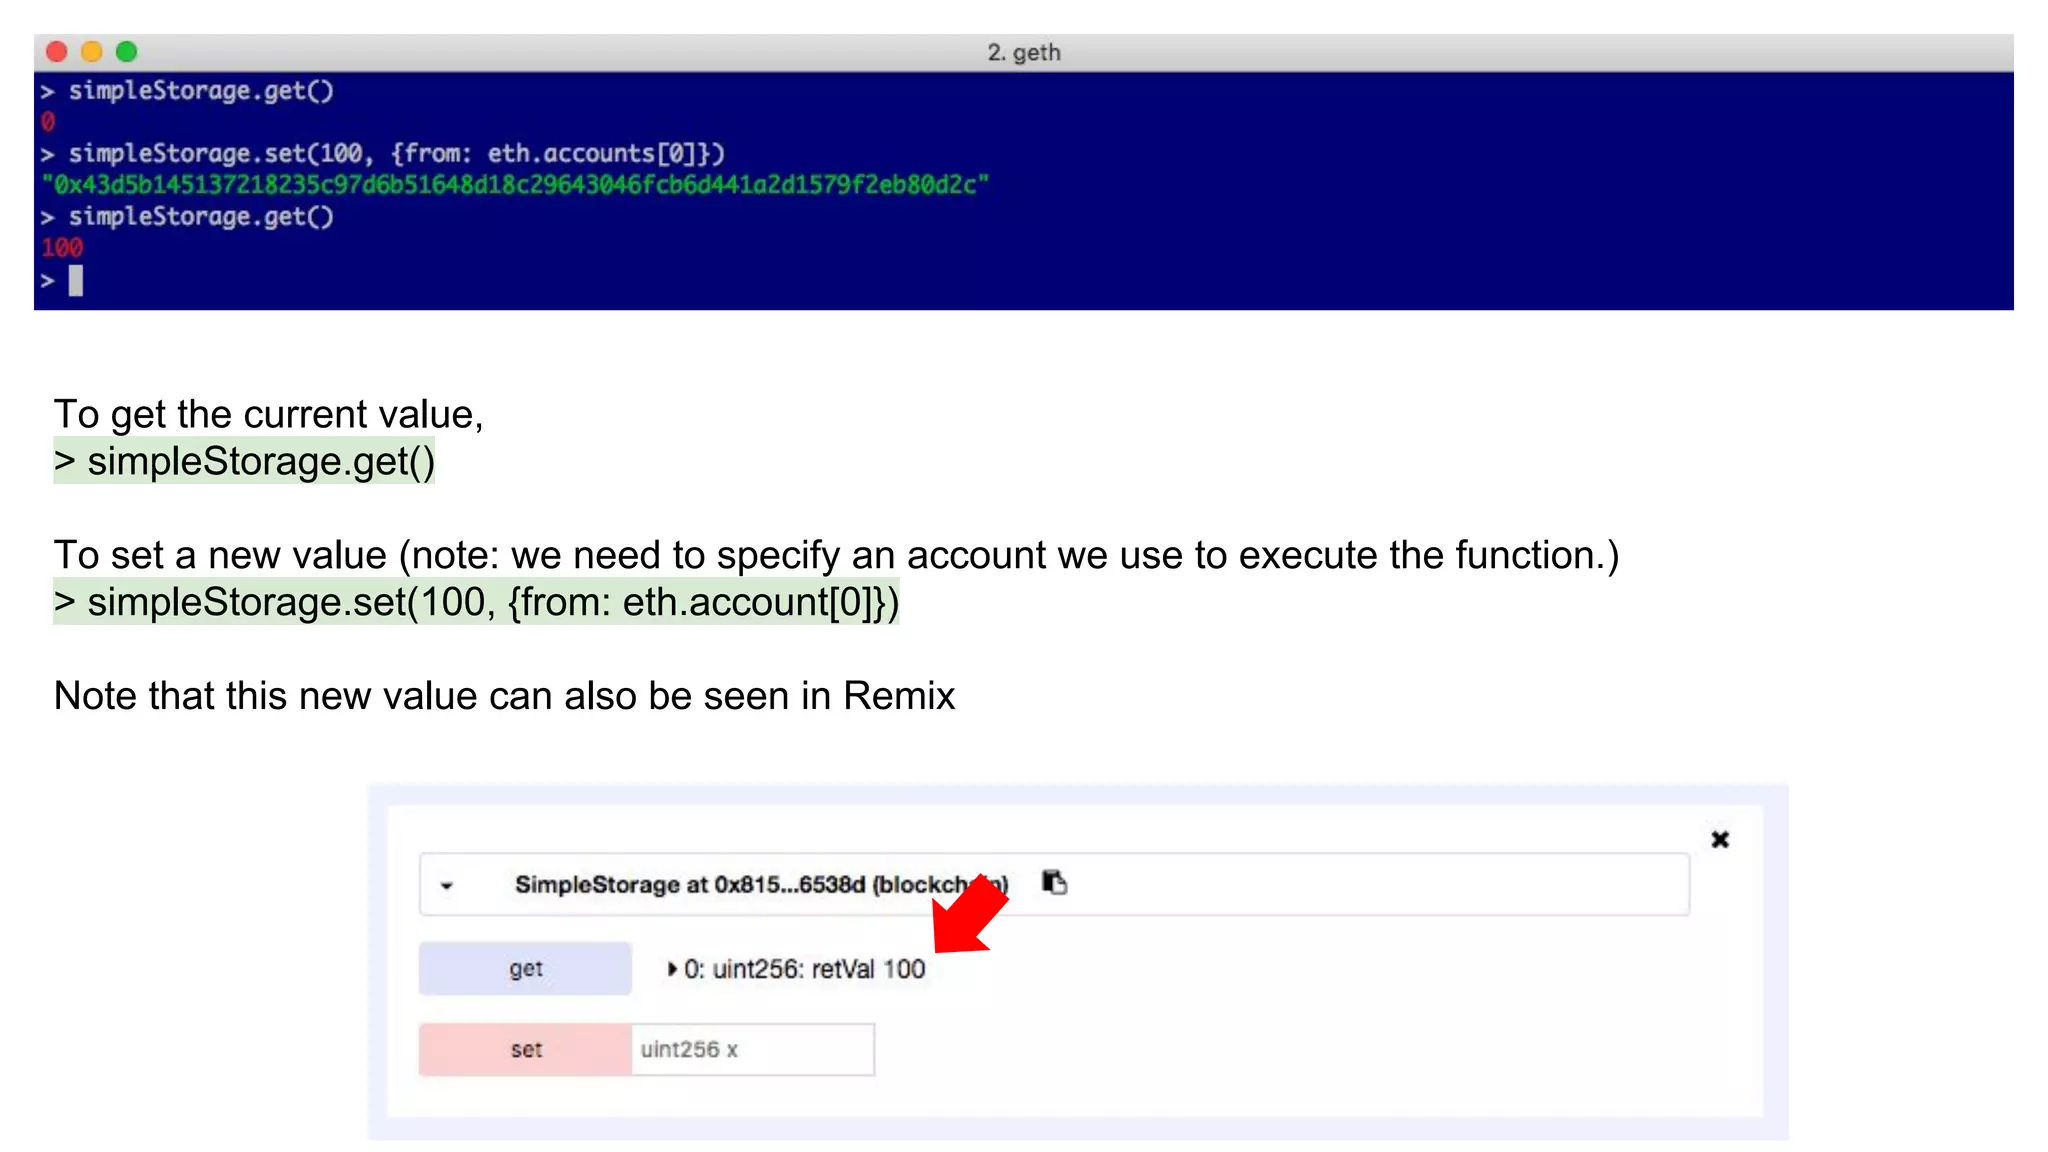This screenshot has height=1152, width=2048.
Task: Collapse the SimpleStorage contract instance caret
Action: tap(447, 886)
